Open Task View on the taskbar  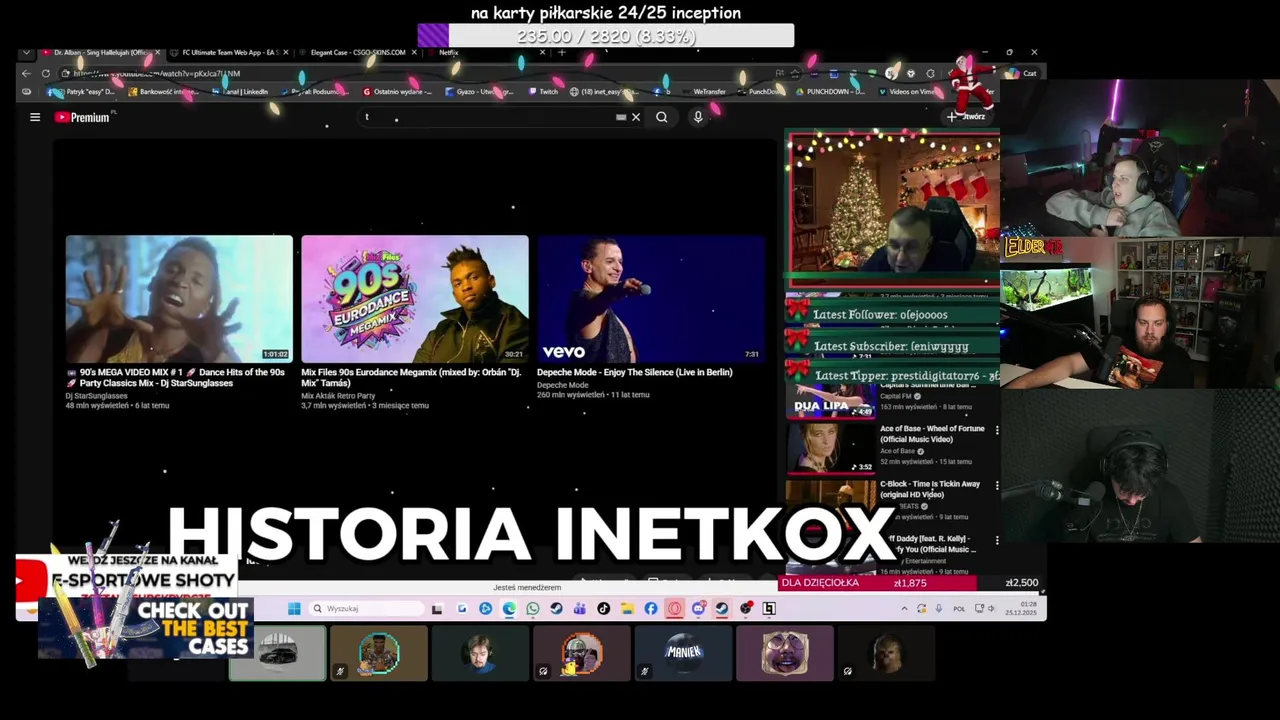click(437, 608)
